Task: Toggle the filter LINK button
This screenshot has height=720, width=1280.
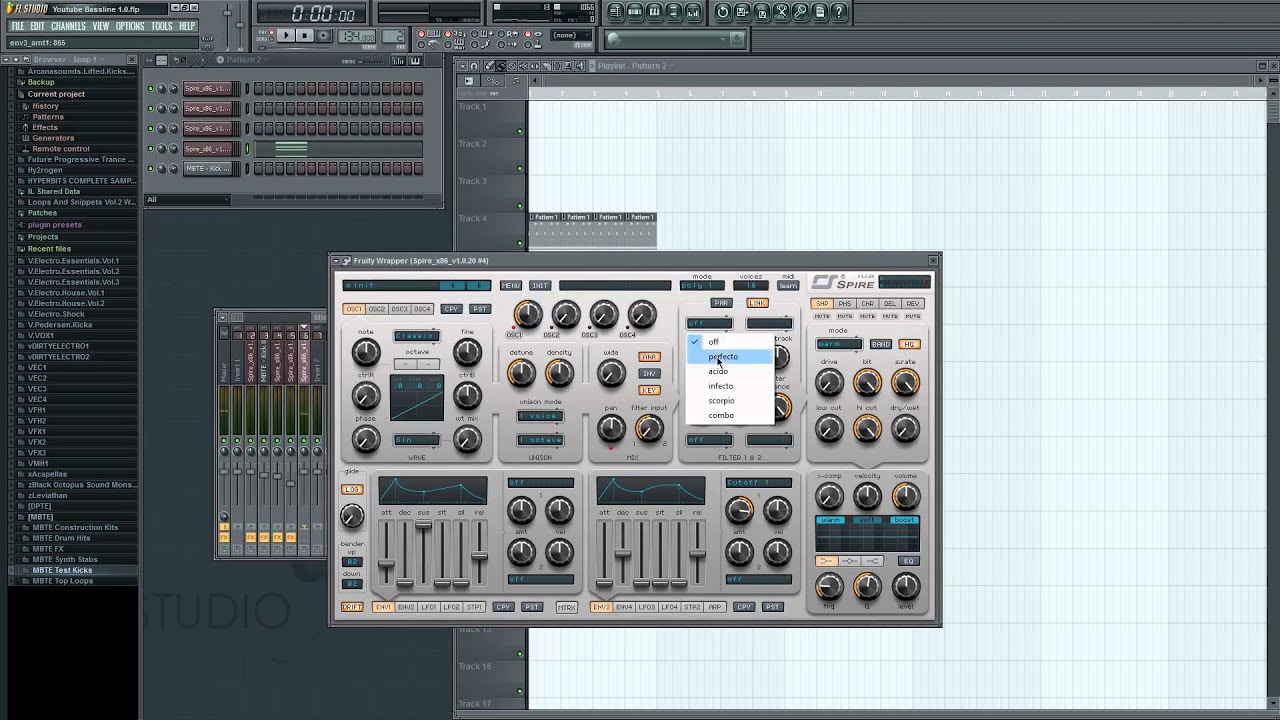Action: tap(757, 303)
